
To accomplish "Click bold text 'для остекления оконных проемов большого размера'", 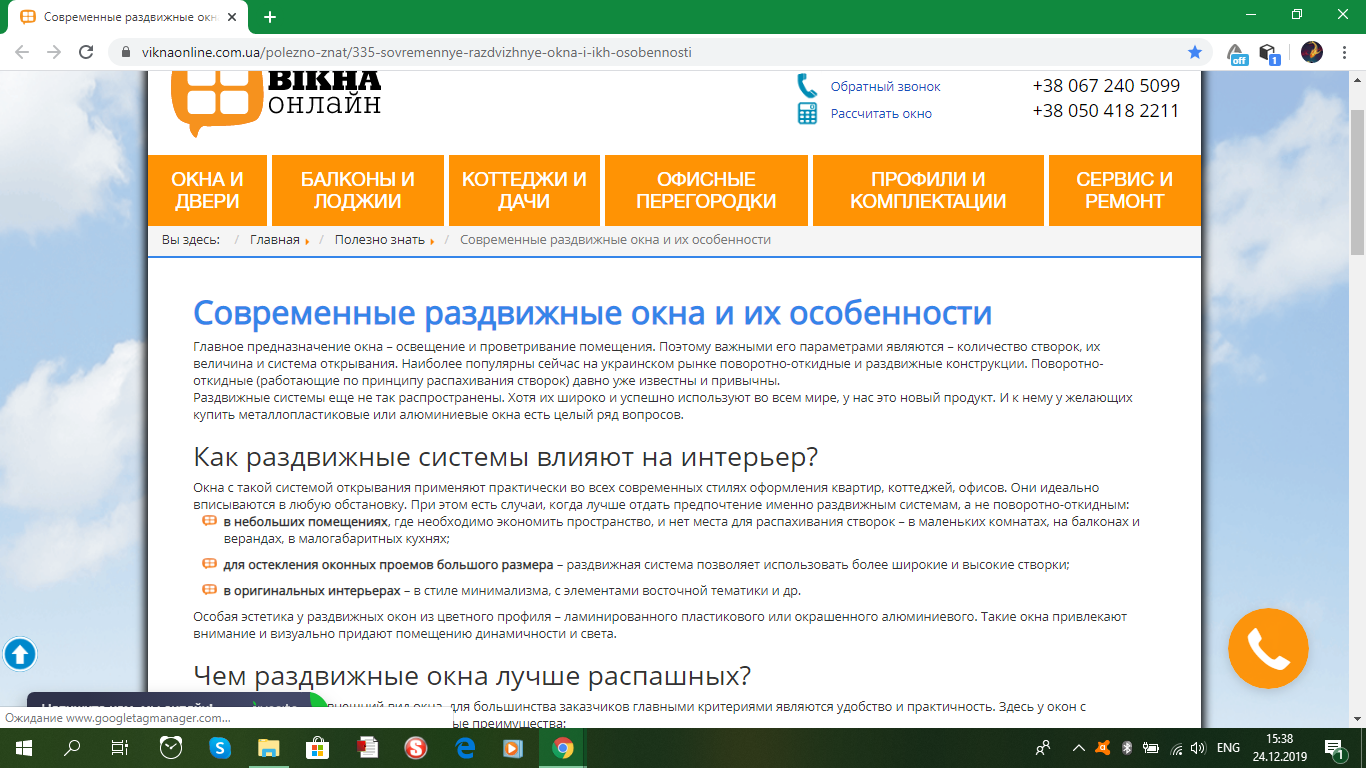I will [x=388, y=564].
